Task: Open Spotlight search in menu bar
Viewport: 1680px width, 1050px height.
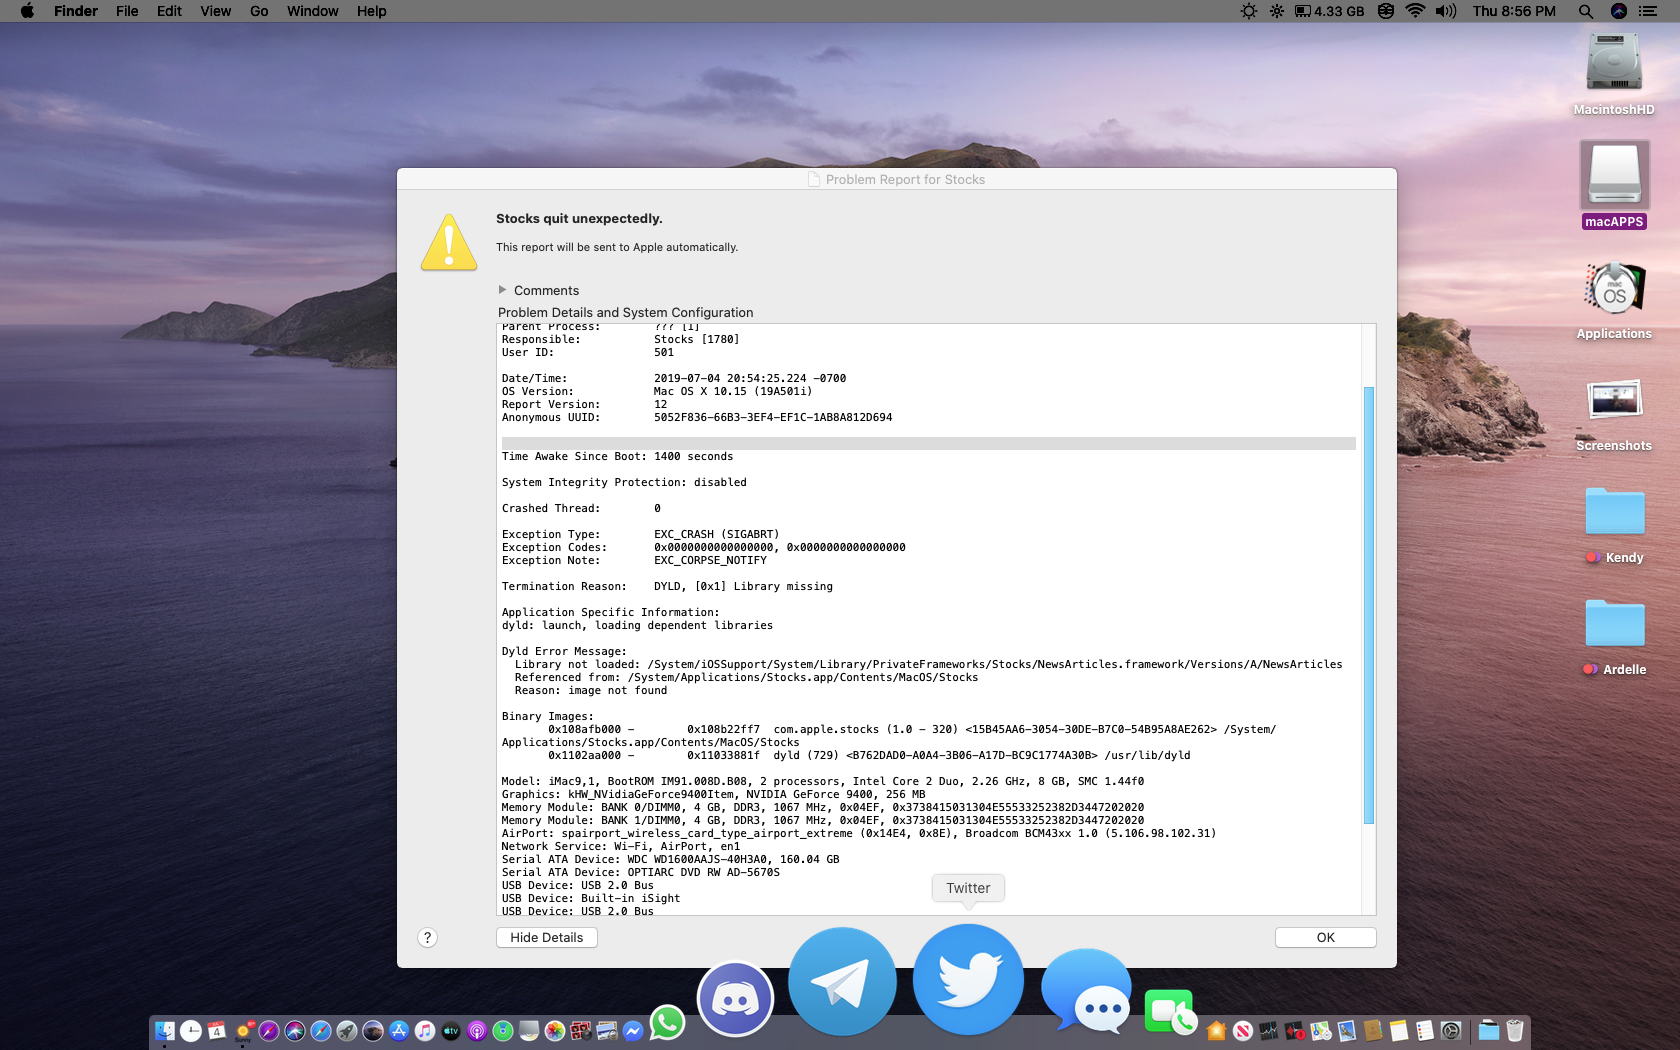Action: point(1586,11)
